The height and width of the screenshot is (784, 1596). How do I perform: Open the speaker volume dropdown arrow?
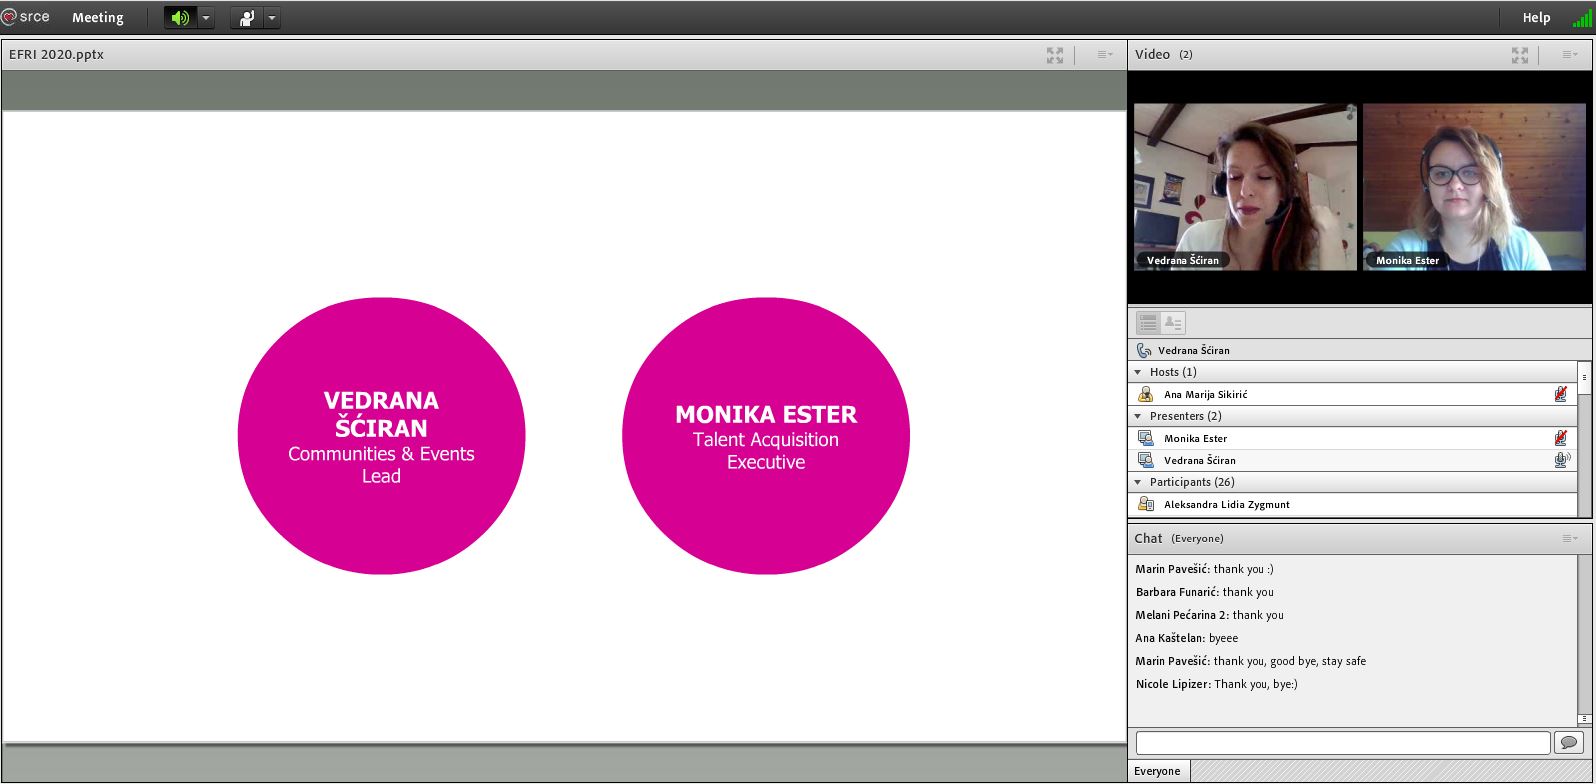tap(206, 18)
